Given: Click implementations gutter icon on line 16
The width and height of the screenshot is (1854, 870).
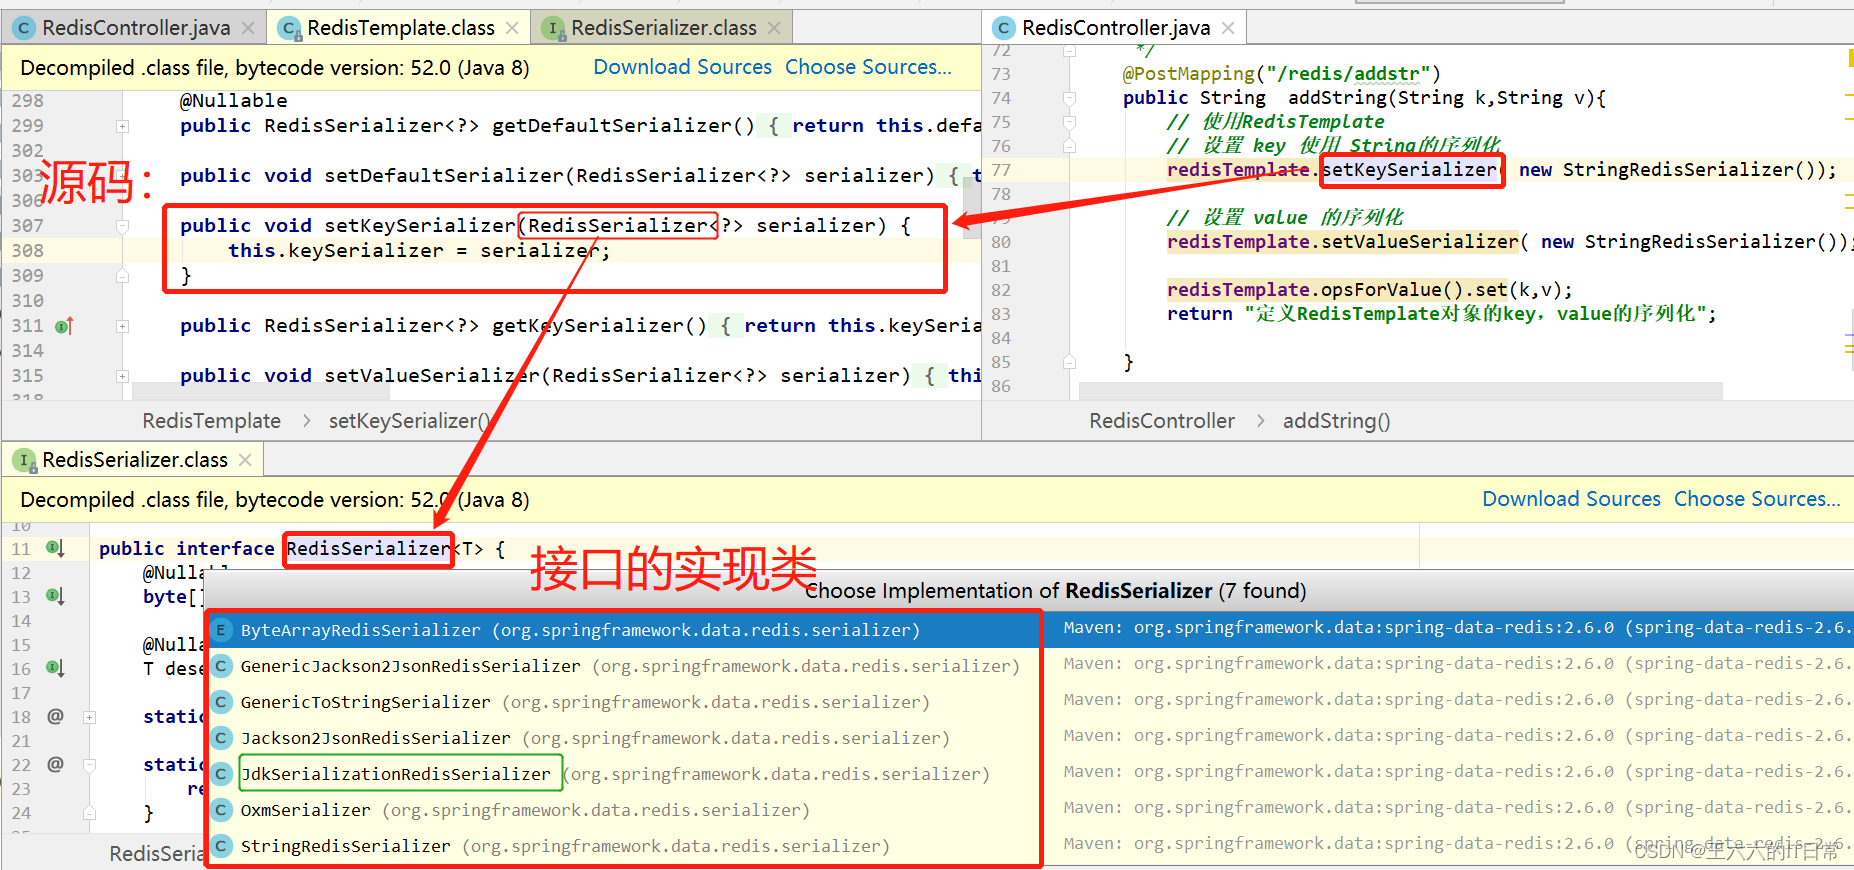Looking at the screenshot, I should coord(55,668).
